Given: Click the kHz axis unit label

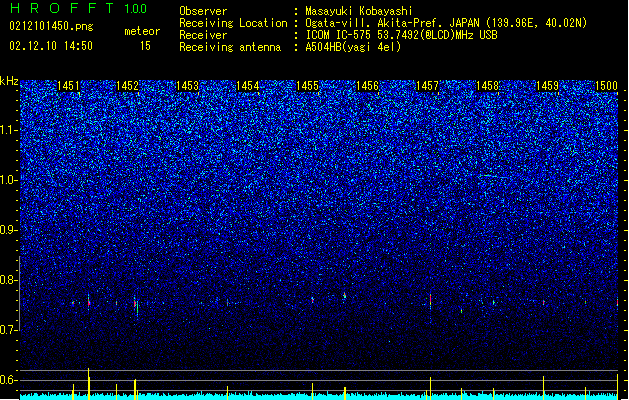Looking at the screenshot, I should [x=9, y=81].
